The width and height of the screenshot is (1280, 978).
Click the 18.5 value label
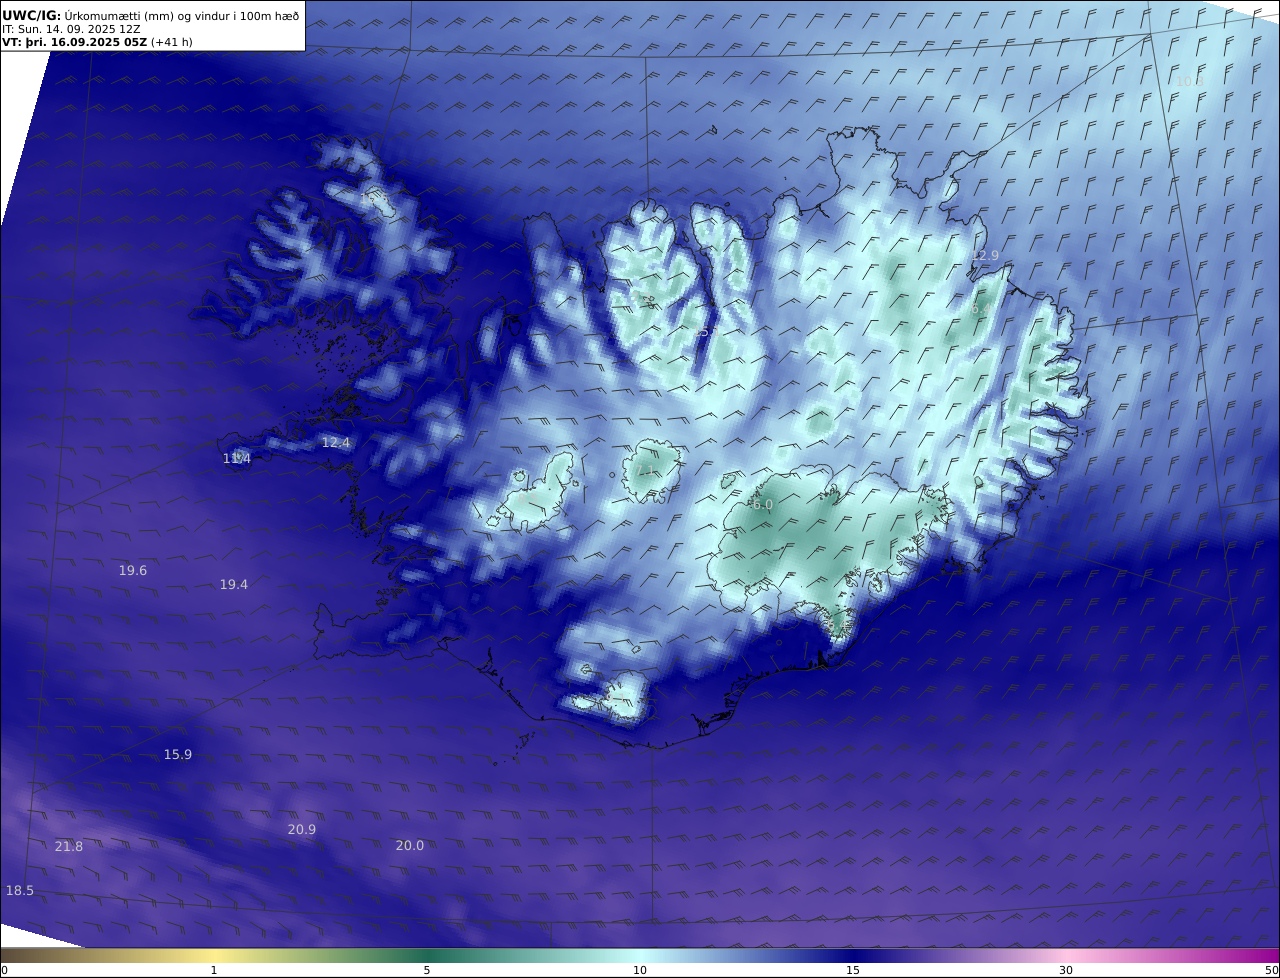coord(20,890)
